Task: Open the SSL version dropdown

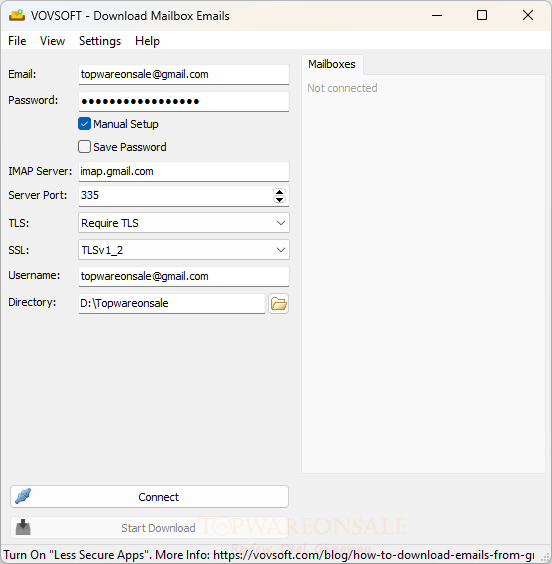Action: point(184,250)
